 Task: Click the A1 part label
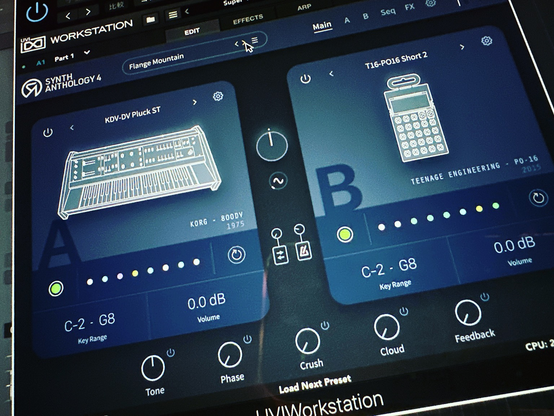[x=41, y=63]
